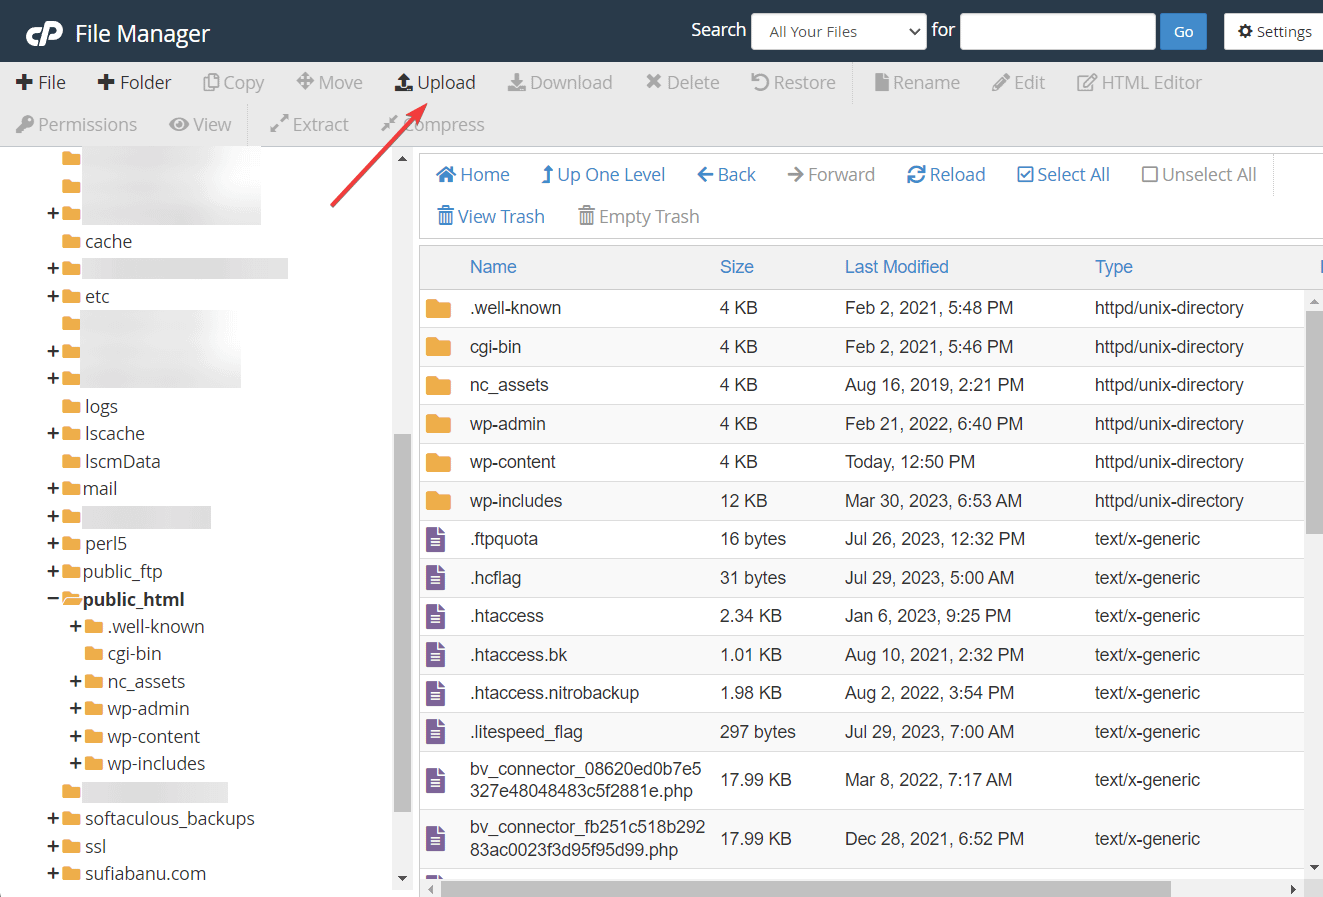Open File Manager Settings
1323x897 pixels.
pos(1274,31)
